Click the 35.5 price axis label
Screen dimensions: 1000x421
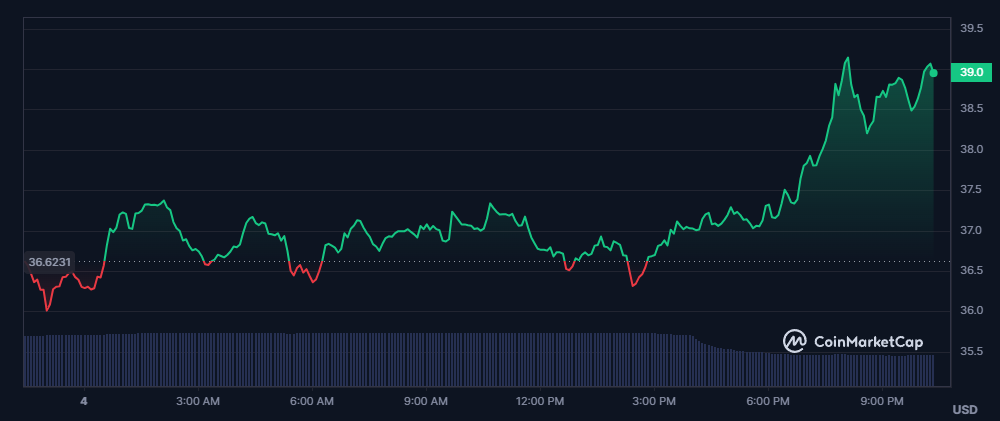971,352
